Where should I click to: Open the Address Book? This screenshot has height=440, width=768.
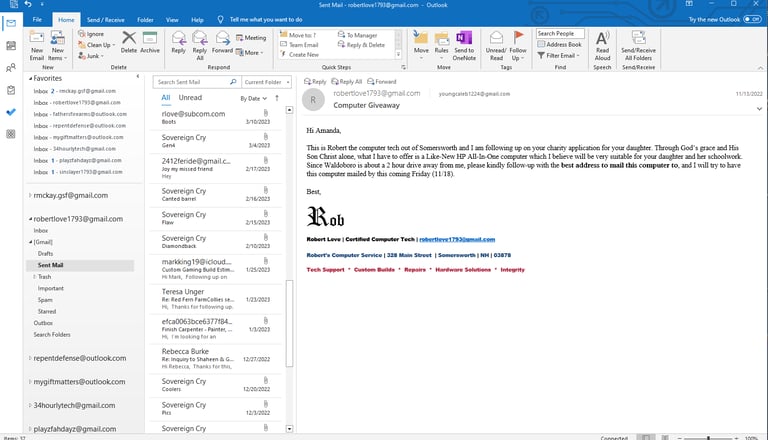point(559,45)
